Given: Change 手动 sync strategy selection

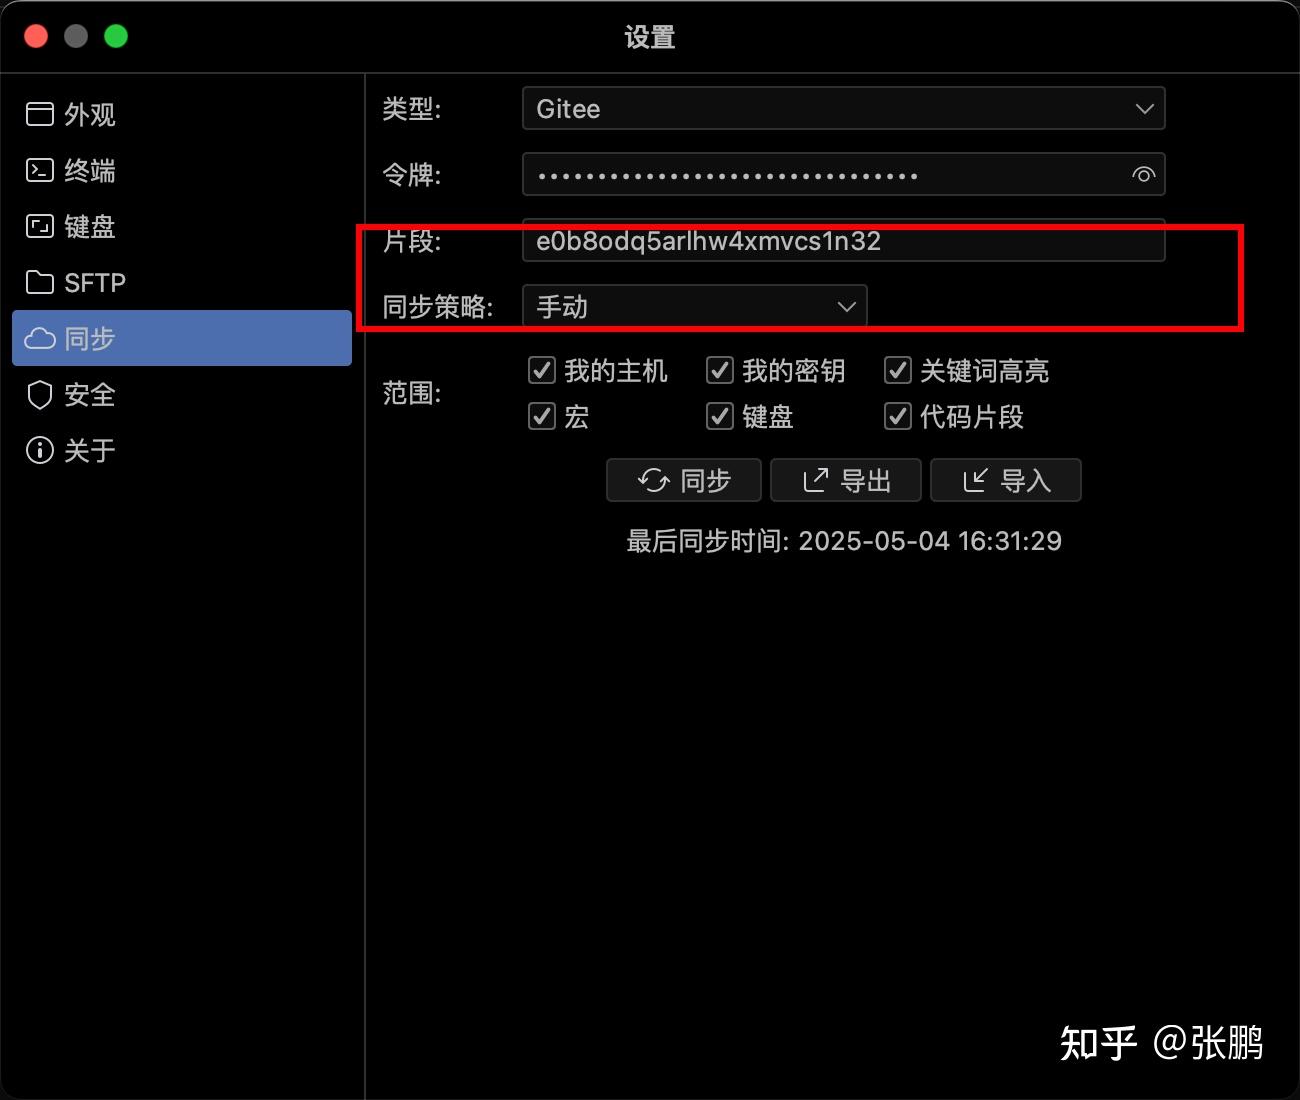Looking at the screenshot, I should pos(694,306).
